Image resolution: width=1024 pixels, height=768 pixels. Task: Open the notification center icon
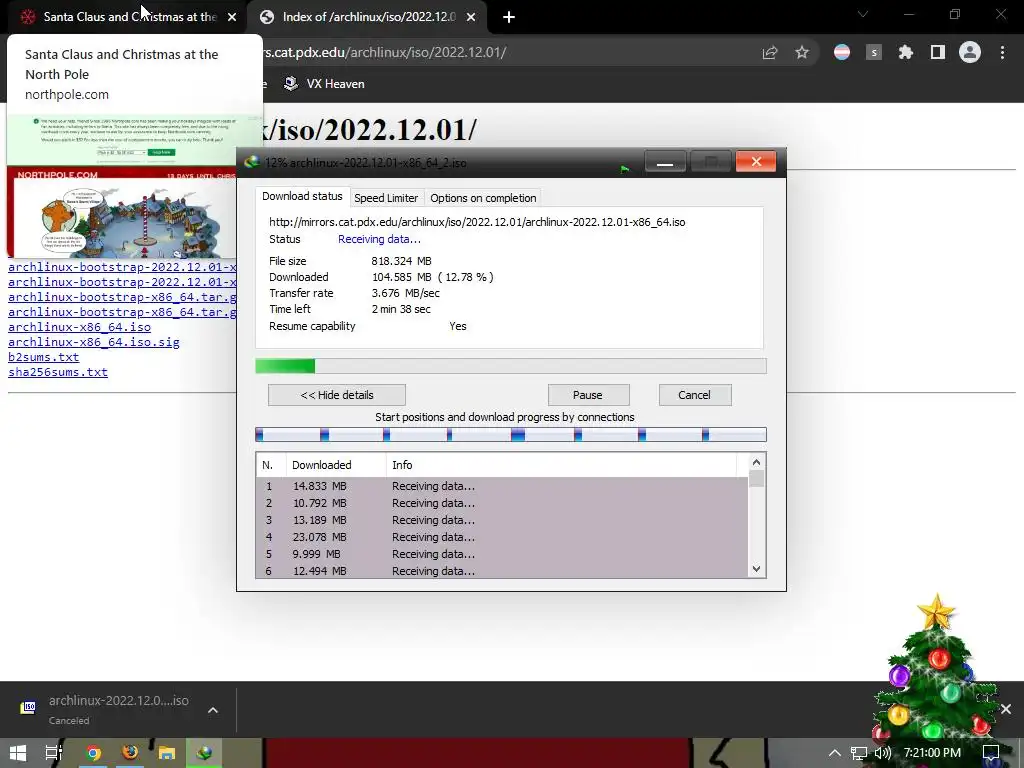[x=991, y=753]
